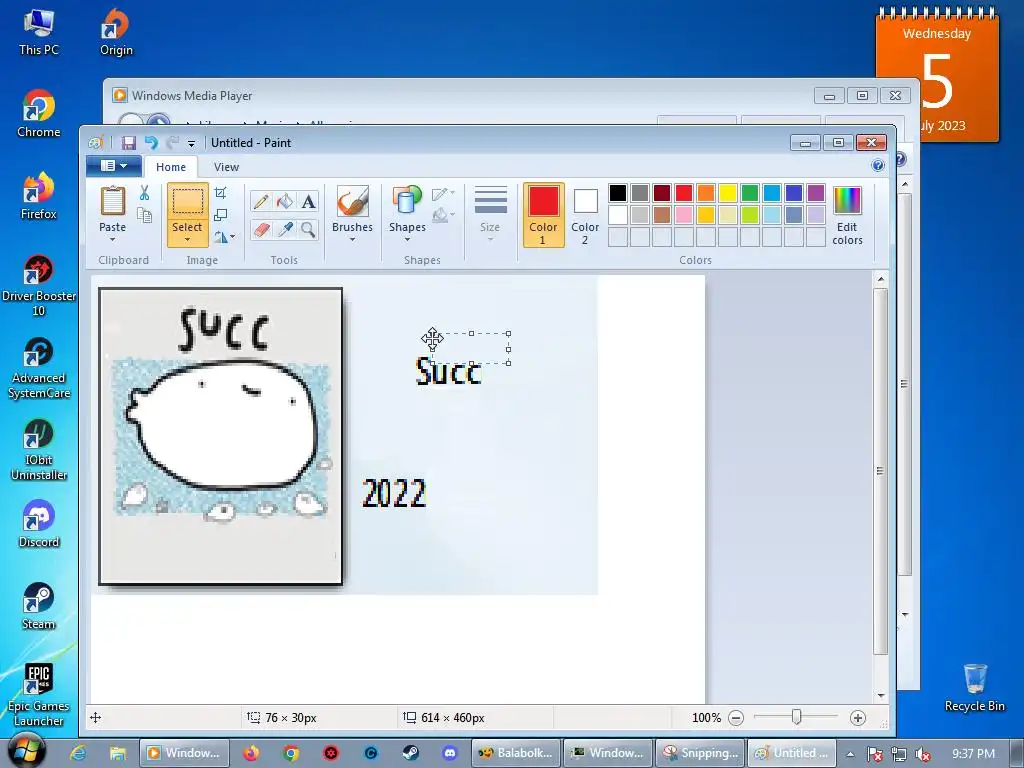
Task: Click the Shapes button
Action: point(407,208)
